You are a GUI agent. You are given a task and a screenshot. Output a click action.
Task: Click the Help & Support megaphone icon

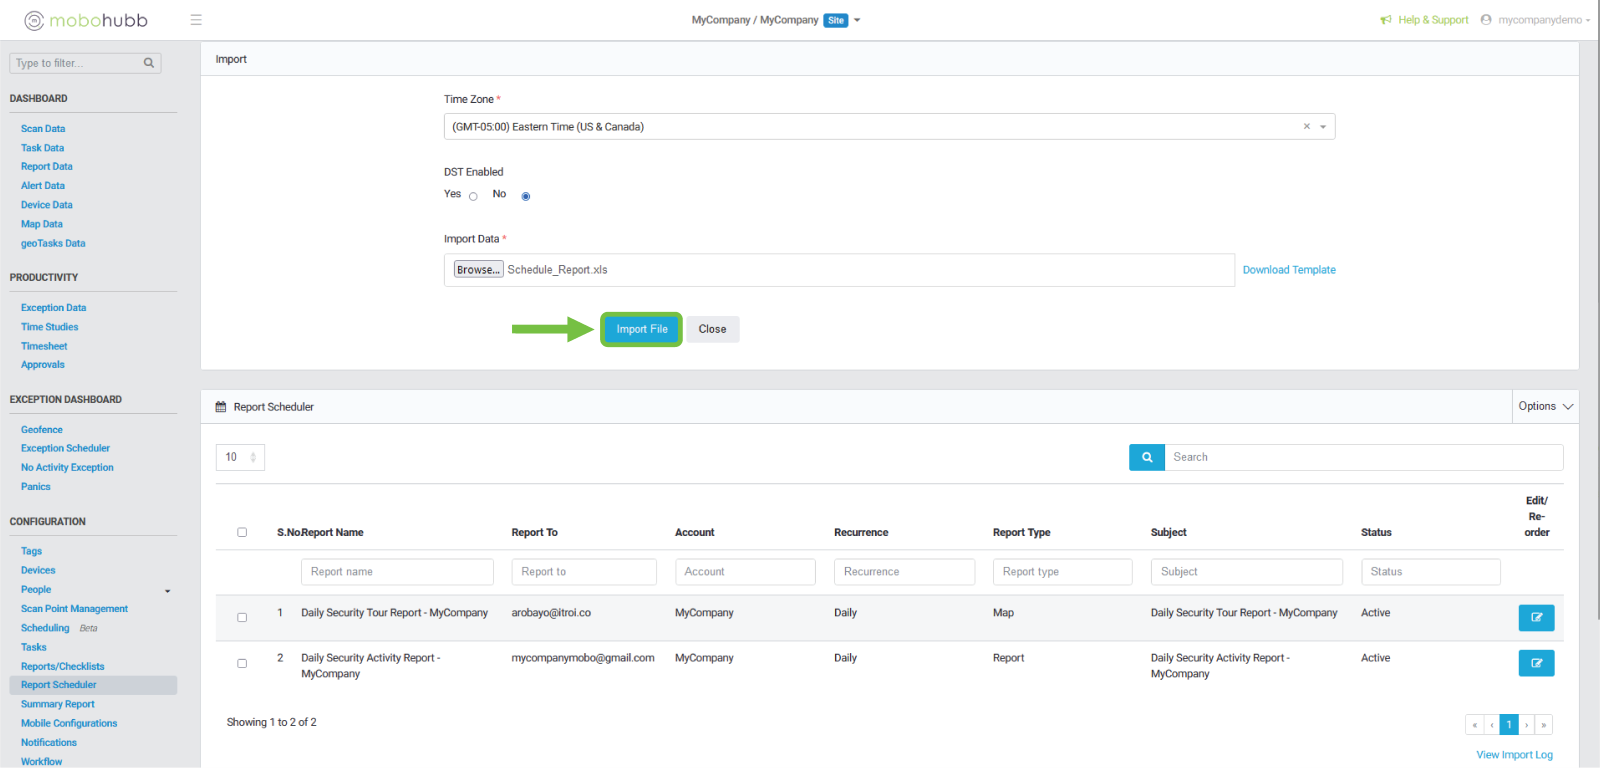coord(1386,20)
